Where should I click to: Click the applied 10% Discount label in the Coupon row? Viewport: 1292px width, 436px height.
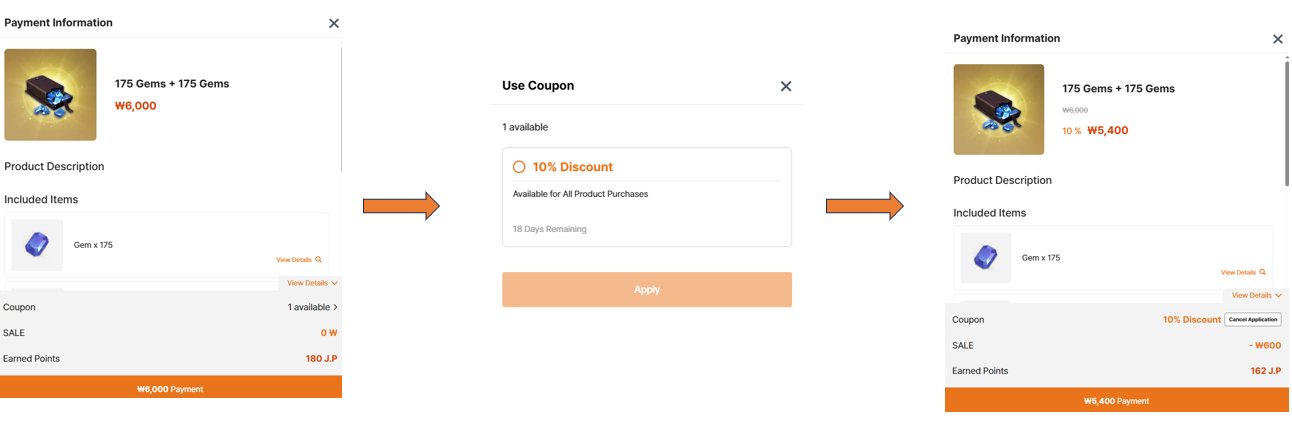tap(1191, 320)
